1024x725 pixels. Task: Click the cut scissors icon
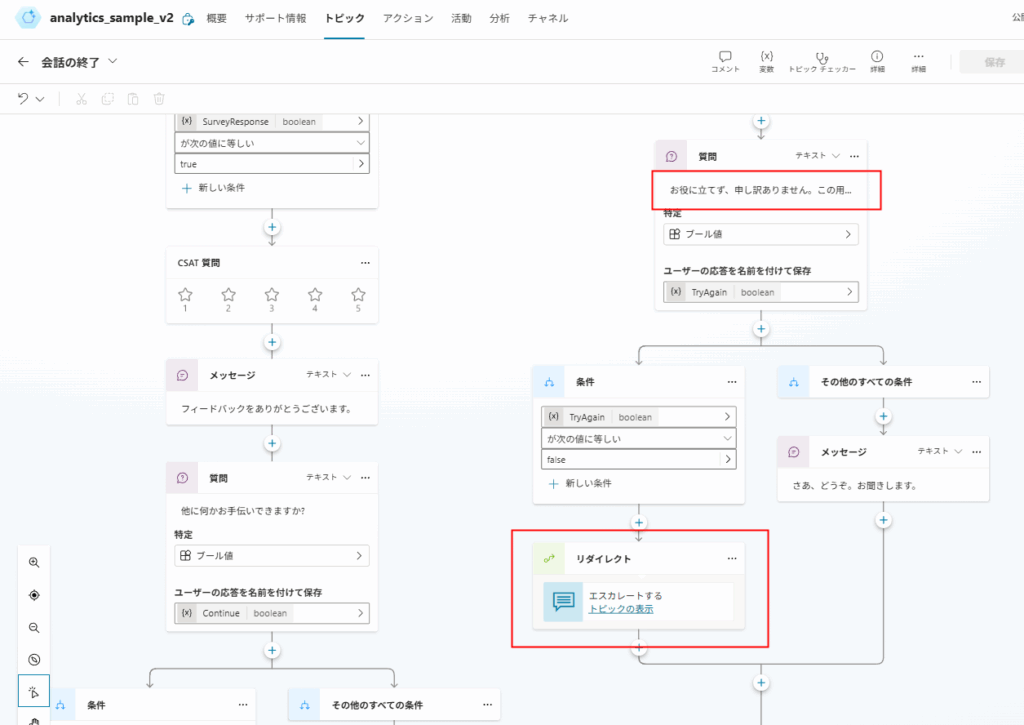click(81, 99)
